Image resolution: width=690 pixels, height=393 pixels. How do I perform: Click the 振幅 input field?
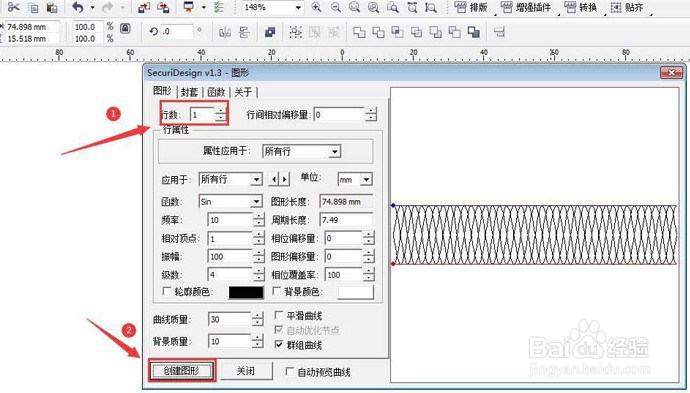pyautogui.click(x=230, y=256)
